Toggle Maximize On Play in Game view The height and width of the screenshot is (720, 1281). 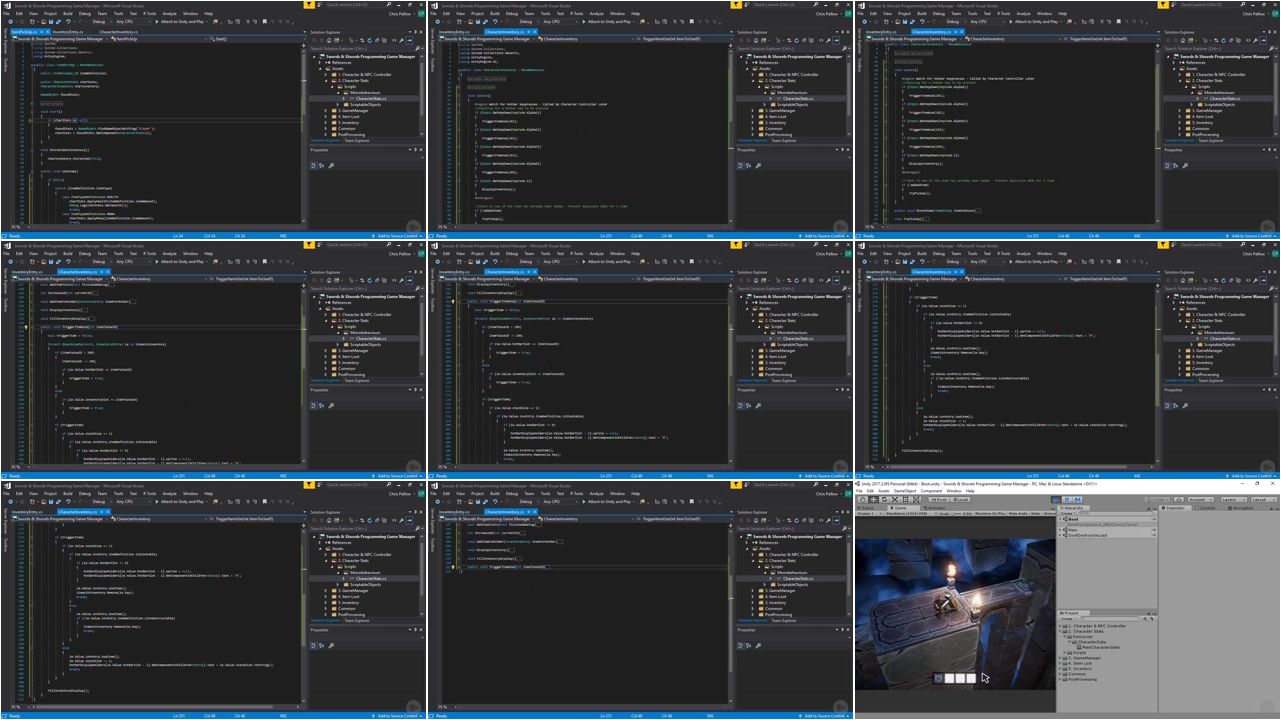991,514
